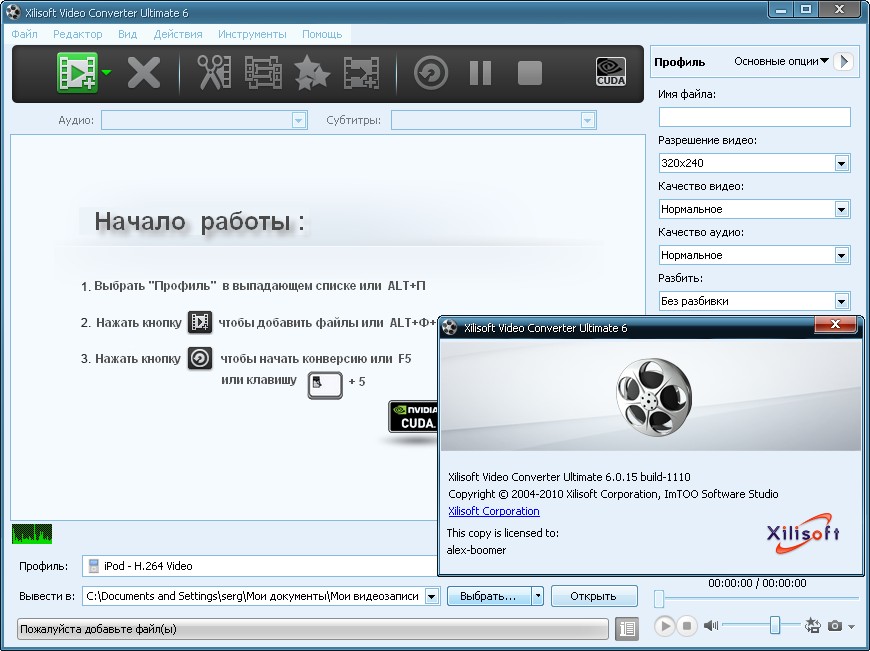Pause conversion in the toolbar
The image size is (870, 651).
pos(480,73)
